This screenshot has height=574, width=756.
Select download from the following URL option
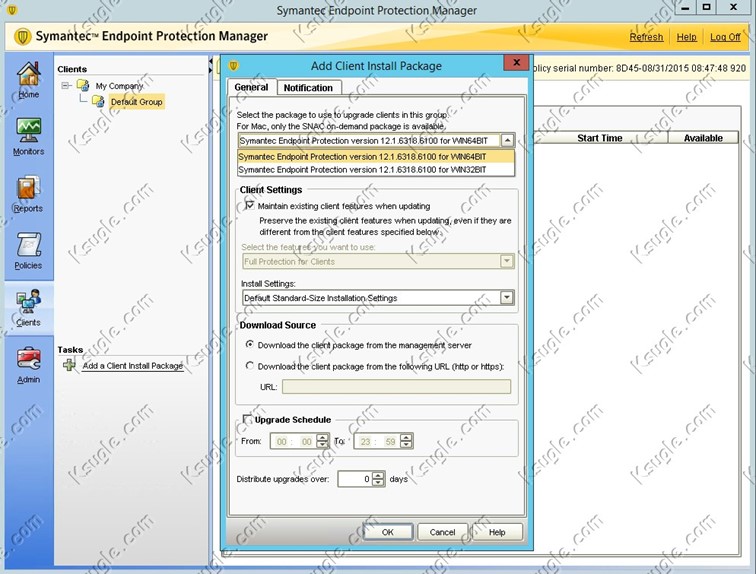[250, 366]
